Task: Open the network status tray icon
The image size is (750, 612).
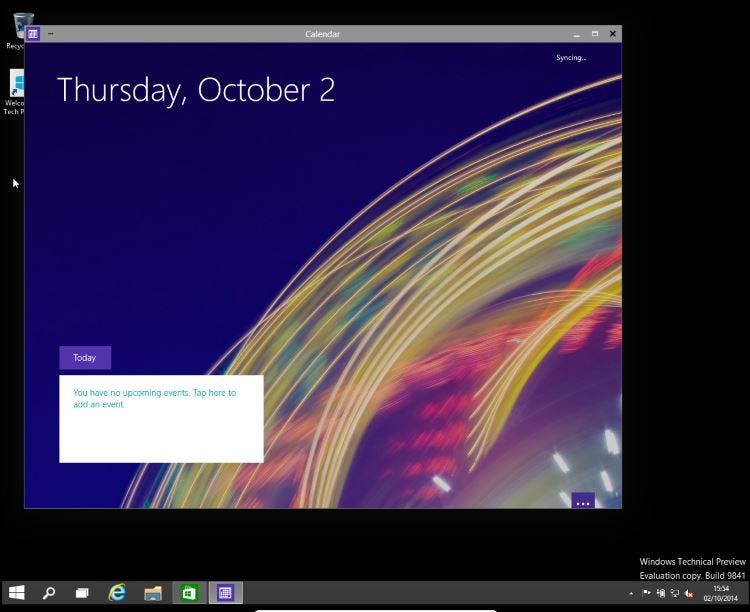Action: tap(675, 593)
